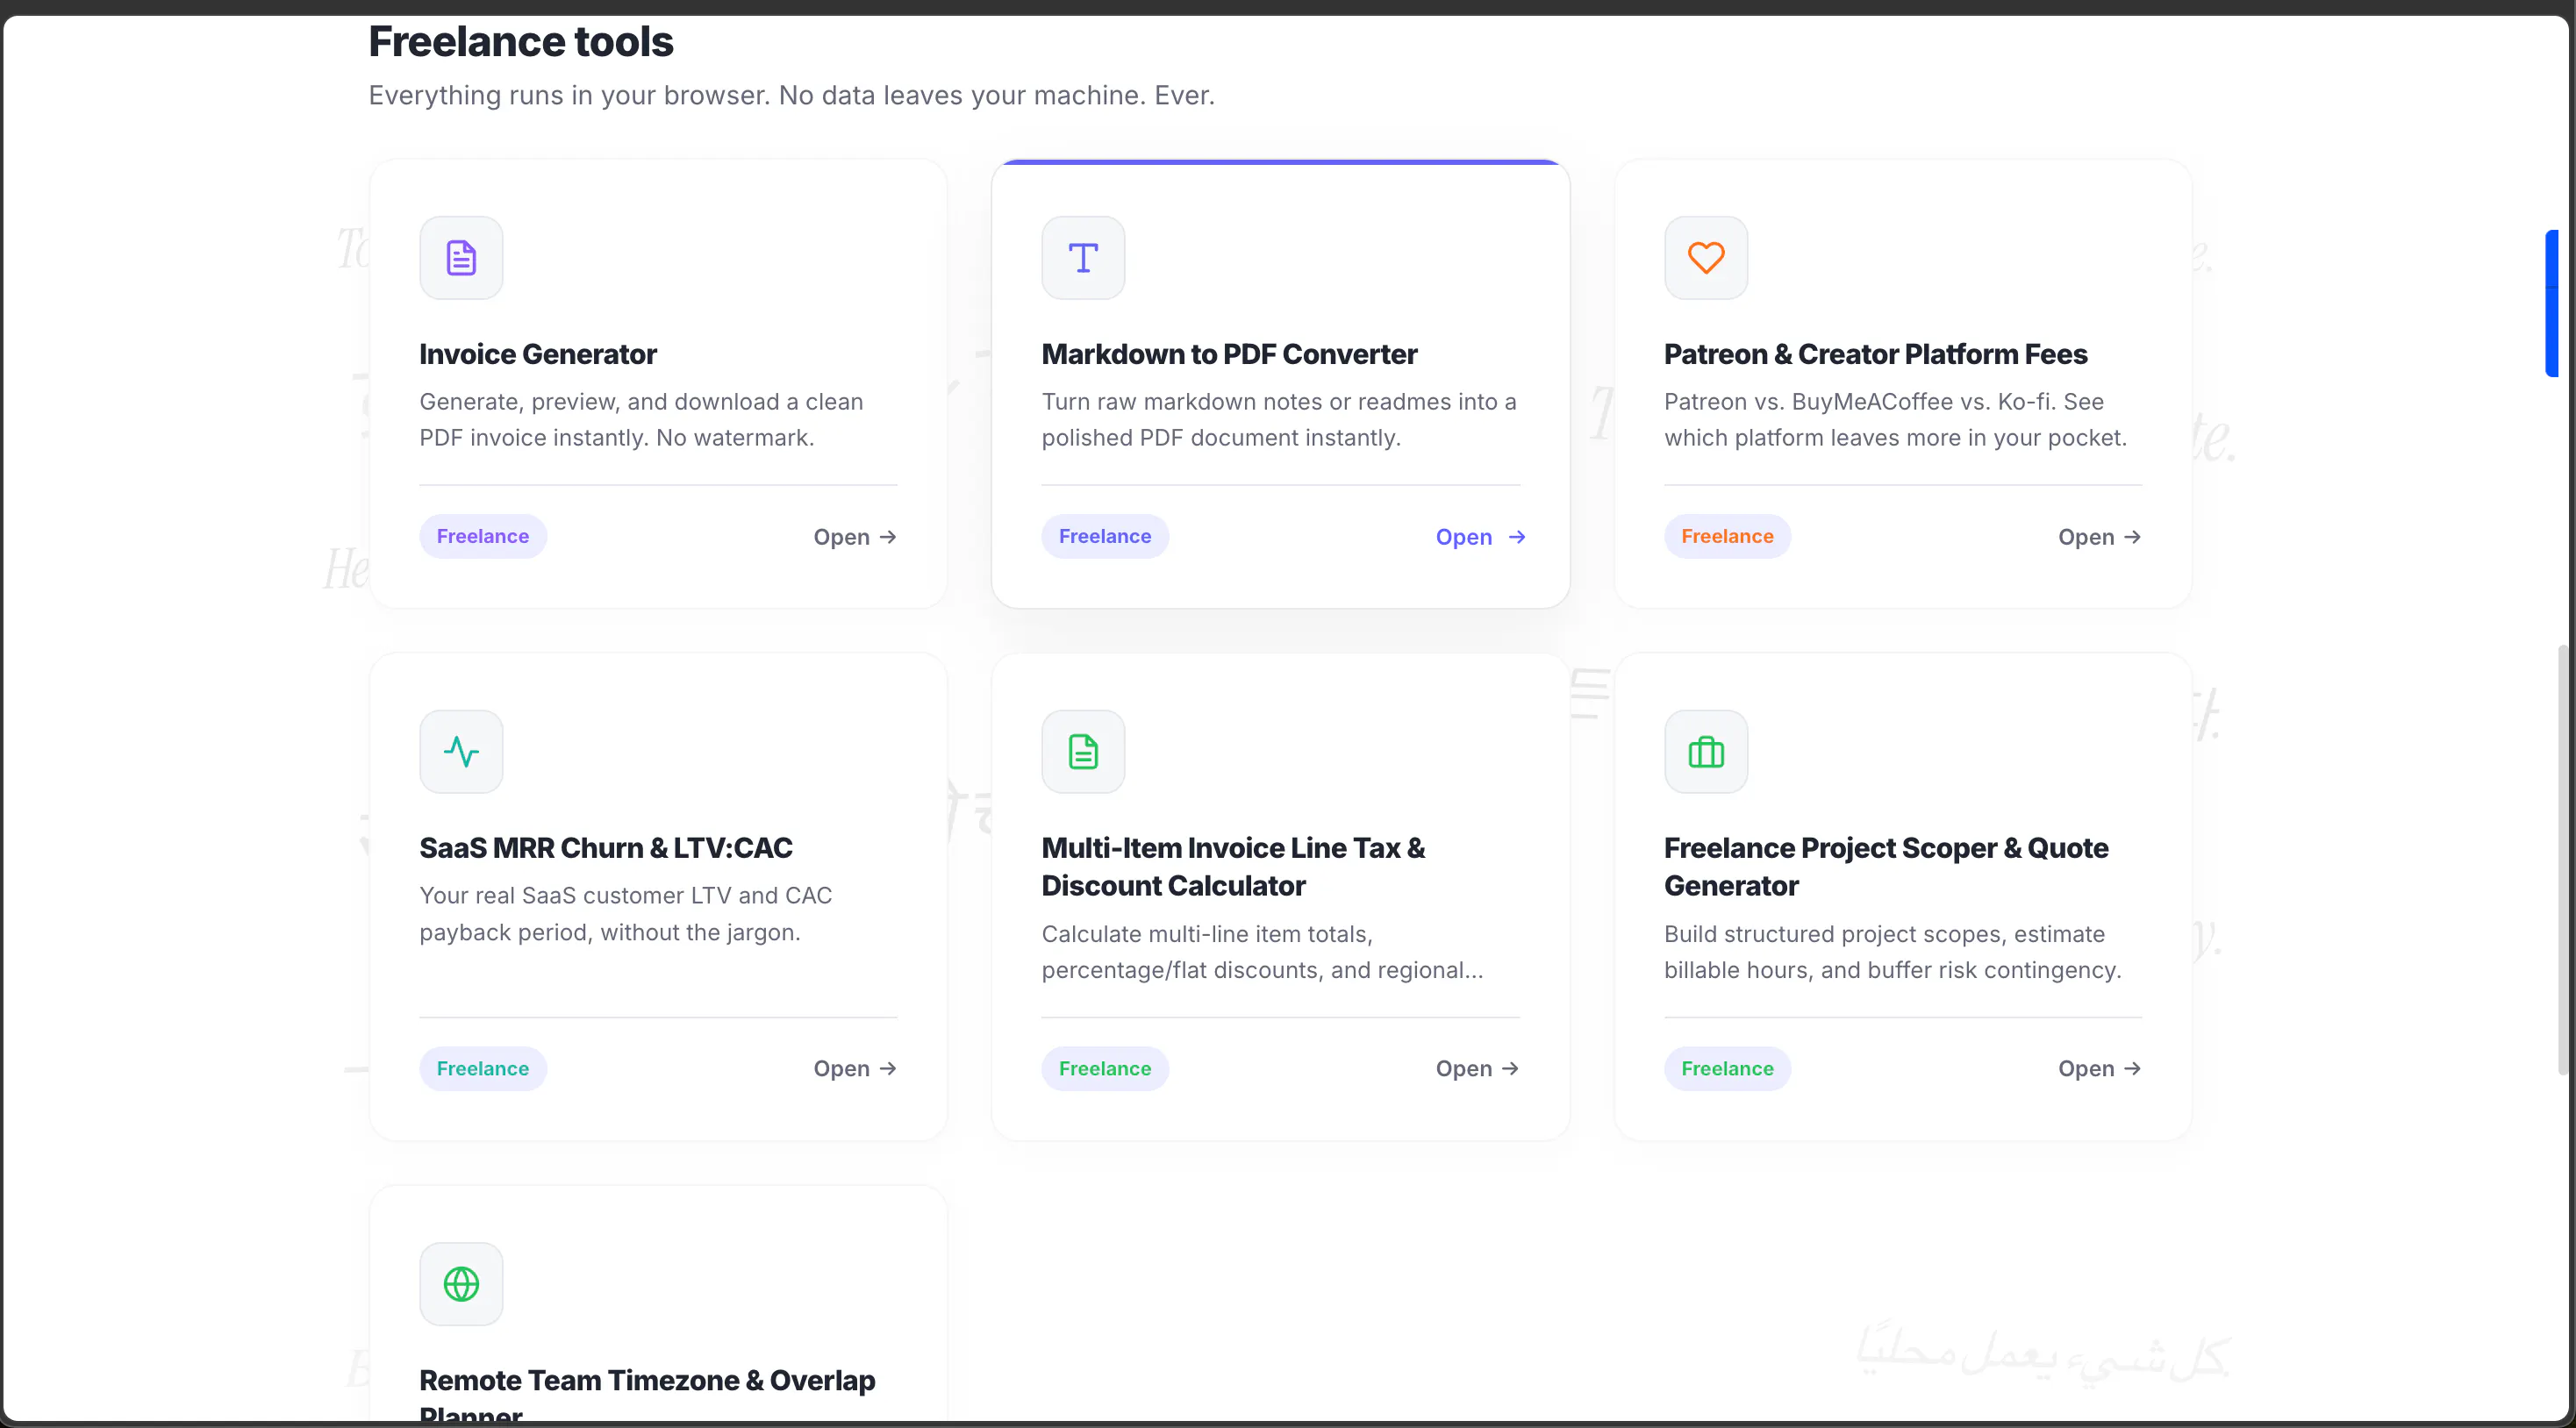Click orange Freelance tag on Patreon card
Viewport: 2576px width, 1428px height.
1727,537
